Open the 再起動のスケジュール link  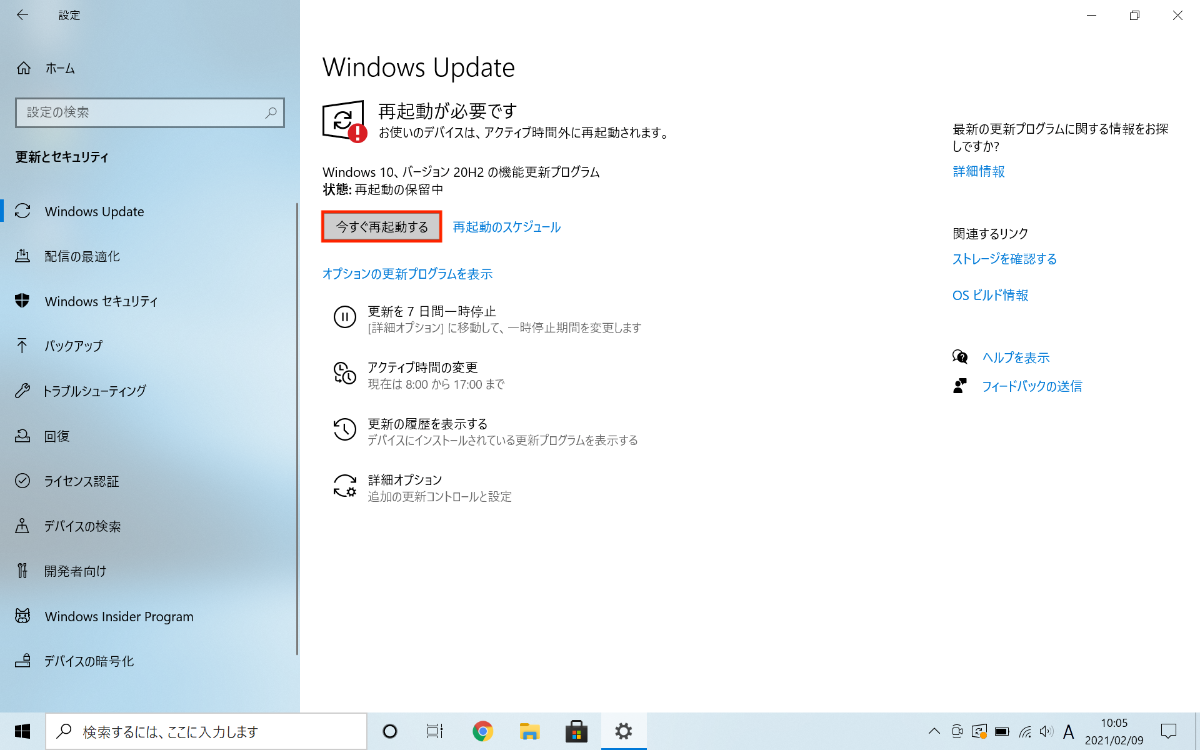[507, 227]
